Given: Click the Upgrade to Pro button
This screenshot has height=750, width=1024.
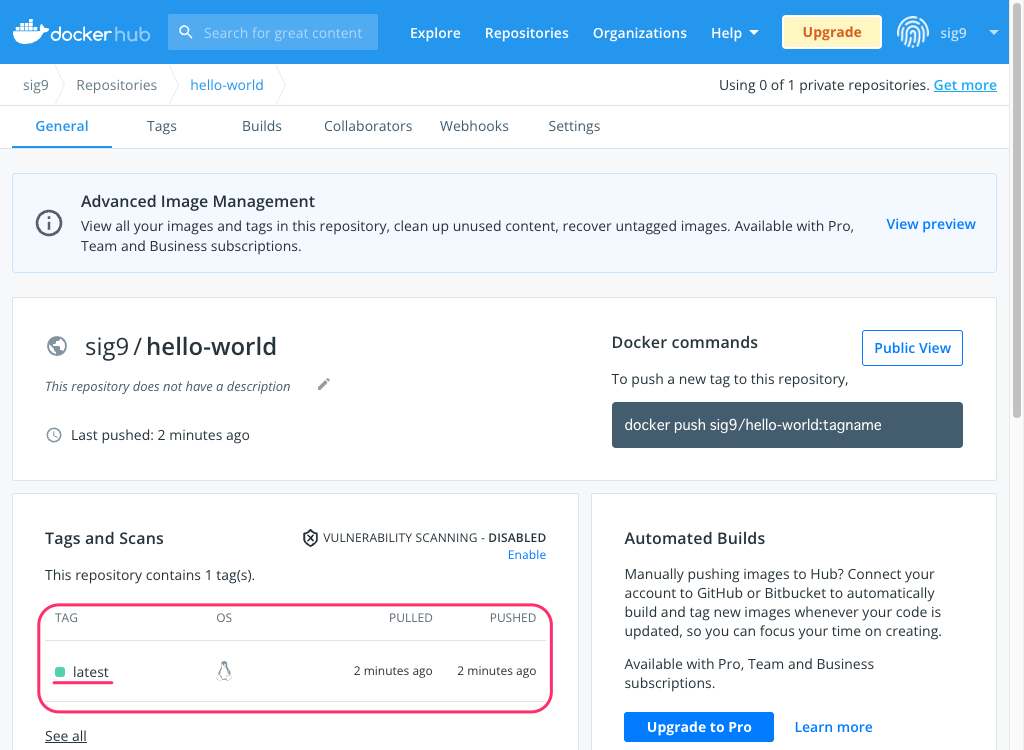Looking at the screenshot, I should point(699,726).
